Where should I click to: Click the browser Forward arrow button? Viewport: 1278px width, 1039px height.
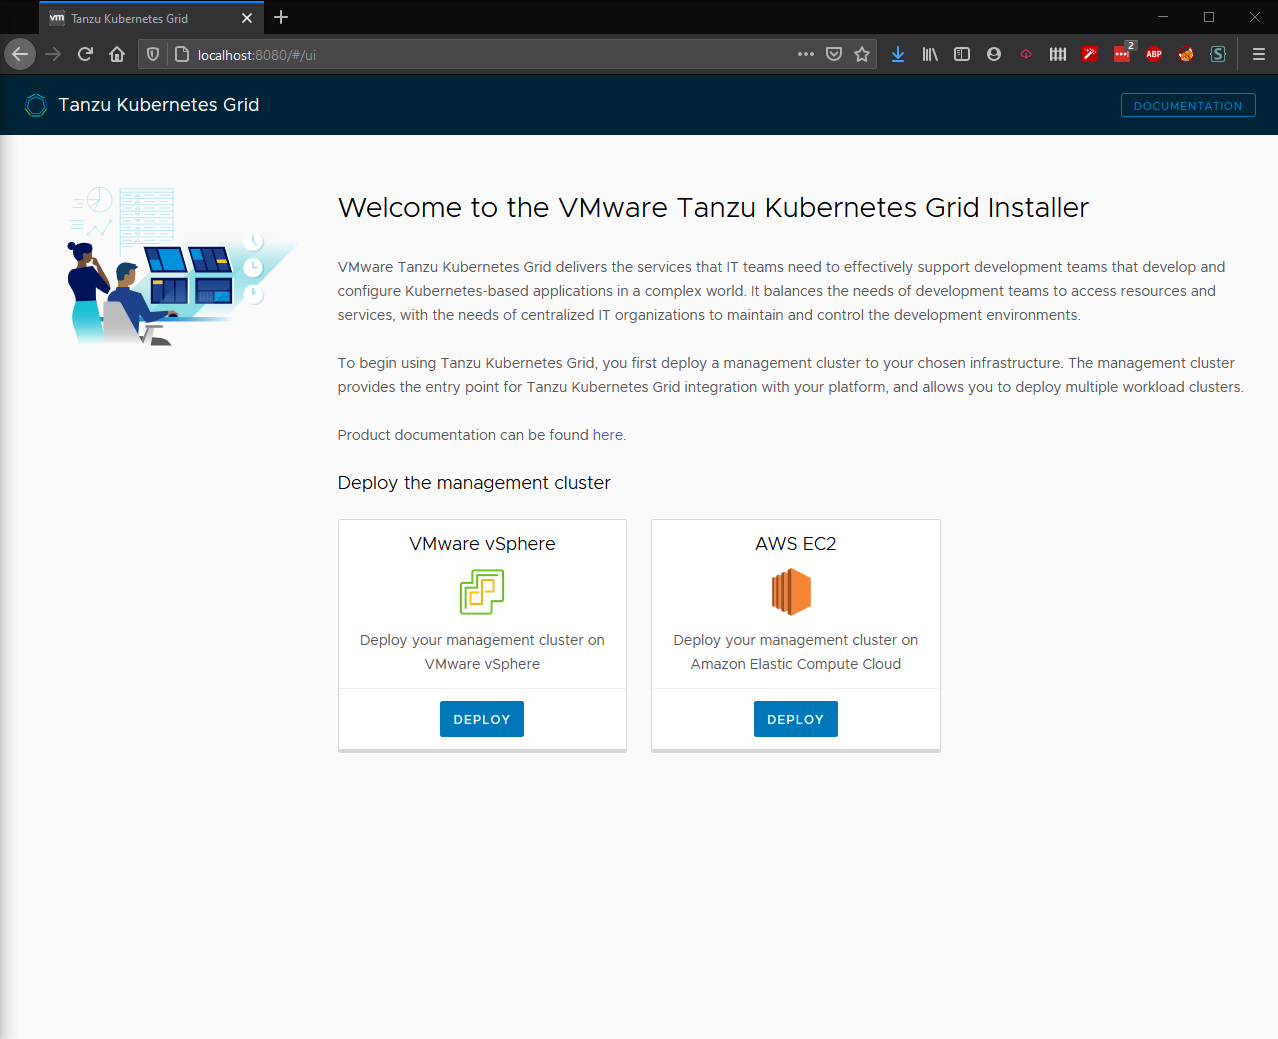pos(53,54)
